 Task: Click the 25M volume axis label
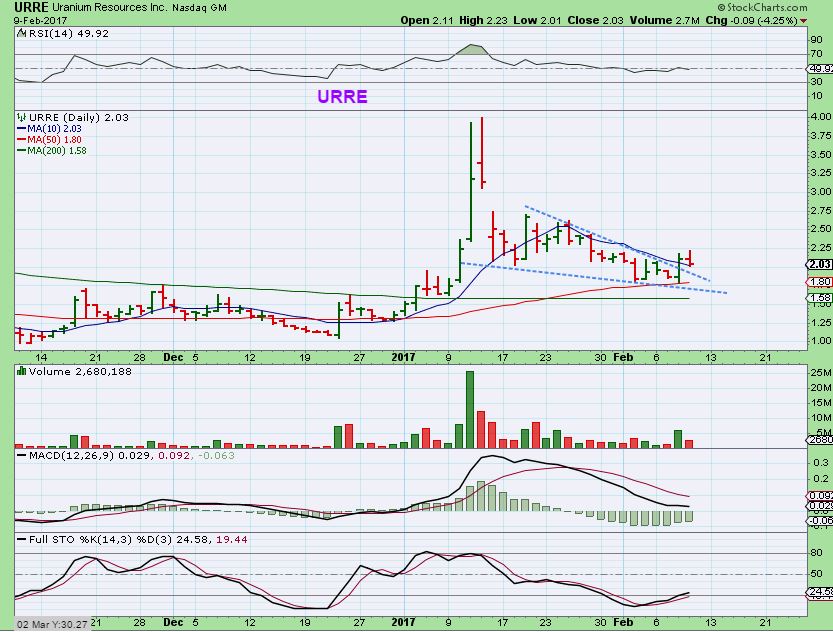coord(821,372)
